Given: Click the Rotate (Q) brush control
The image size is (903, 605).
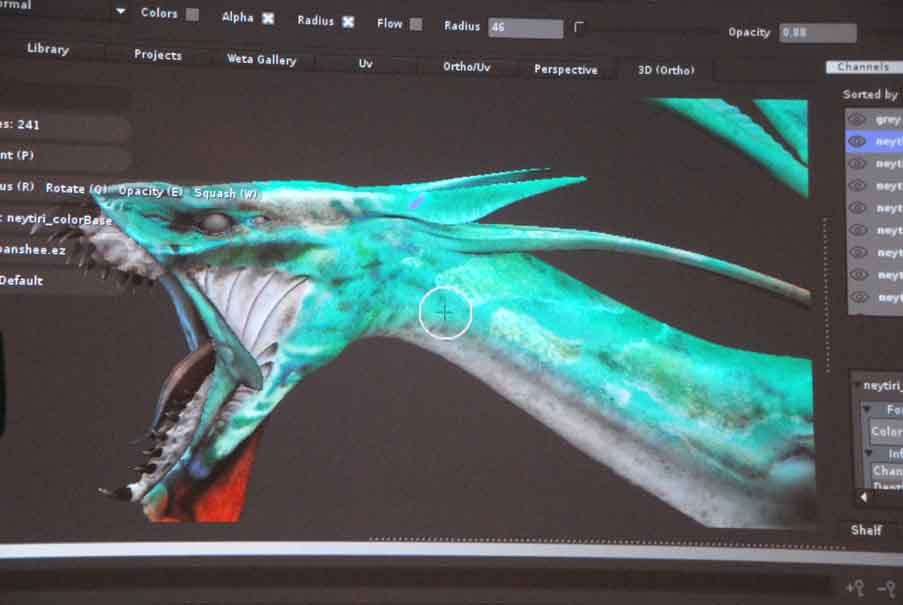Looking at the screenshot, I should click(75, 188).
